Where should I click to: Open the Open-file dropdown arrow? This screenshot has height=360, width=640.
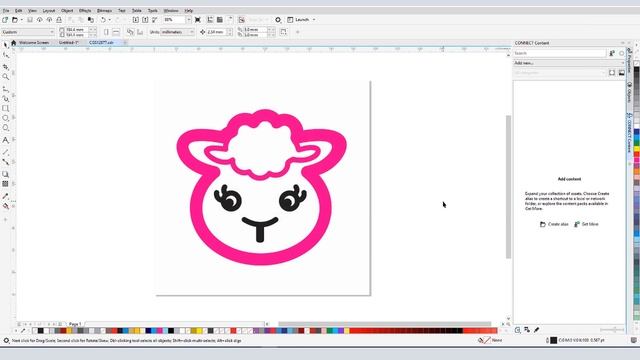tap(21, 20)
